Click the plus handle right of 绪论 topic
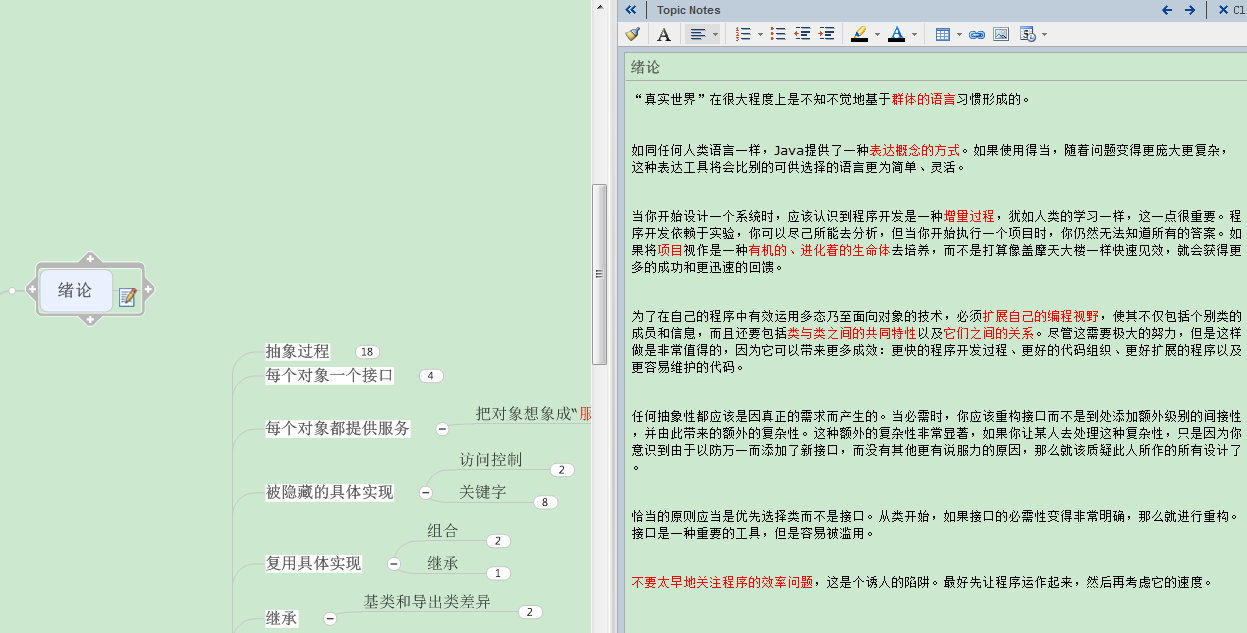Screen dimensions: 1247x633 [x=148, y=290]
